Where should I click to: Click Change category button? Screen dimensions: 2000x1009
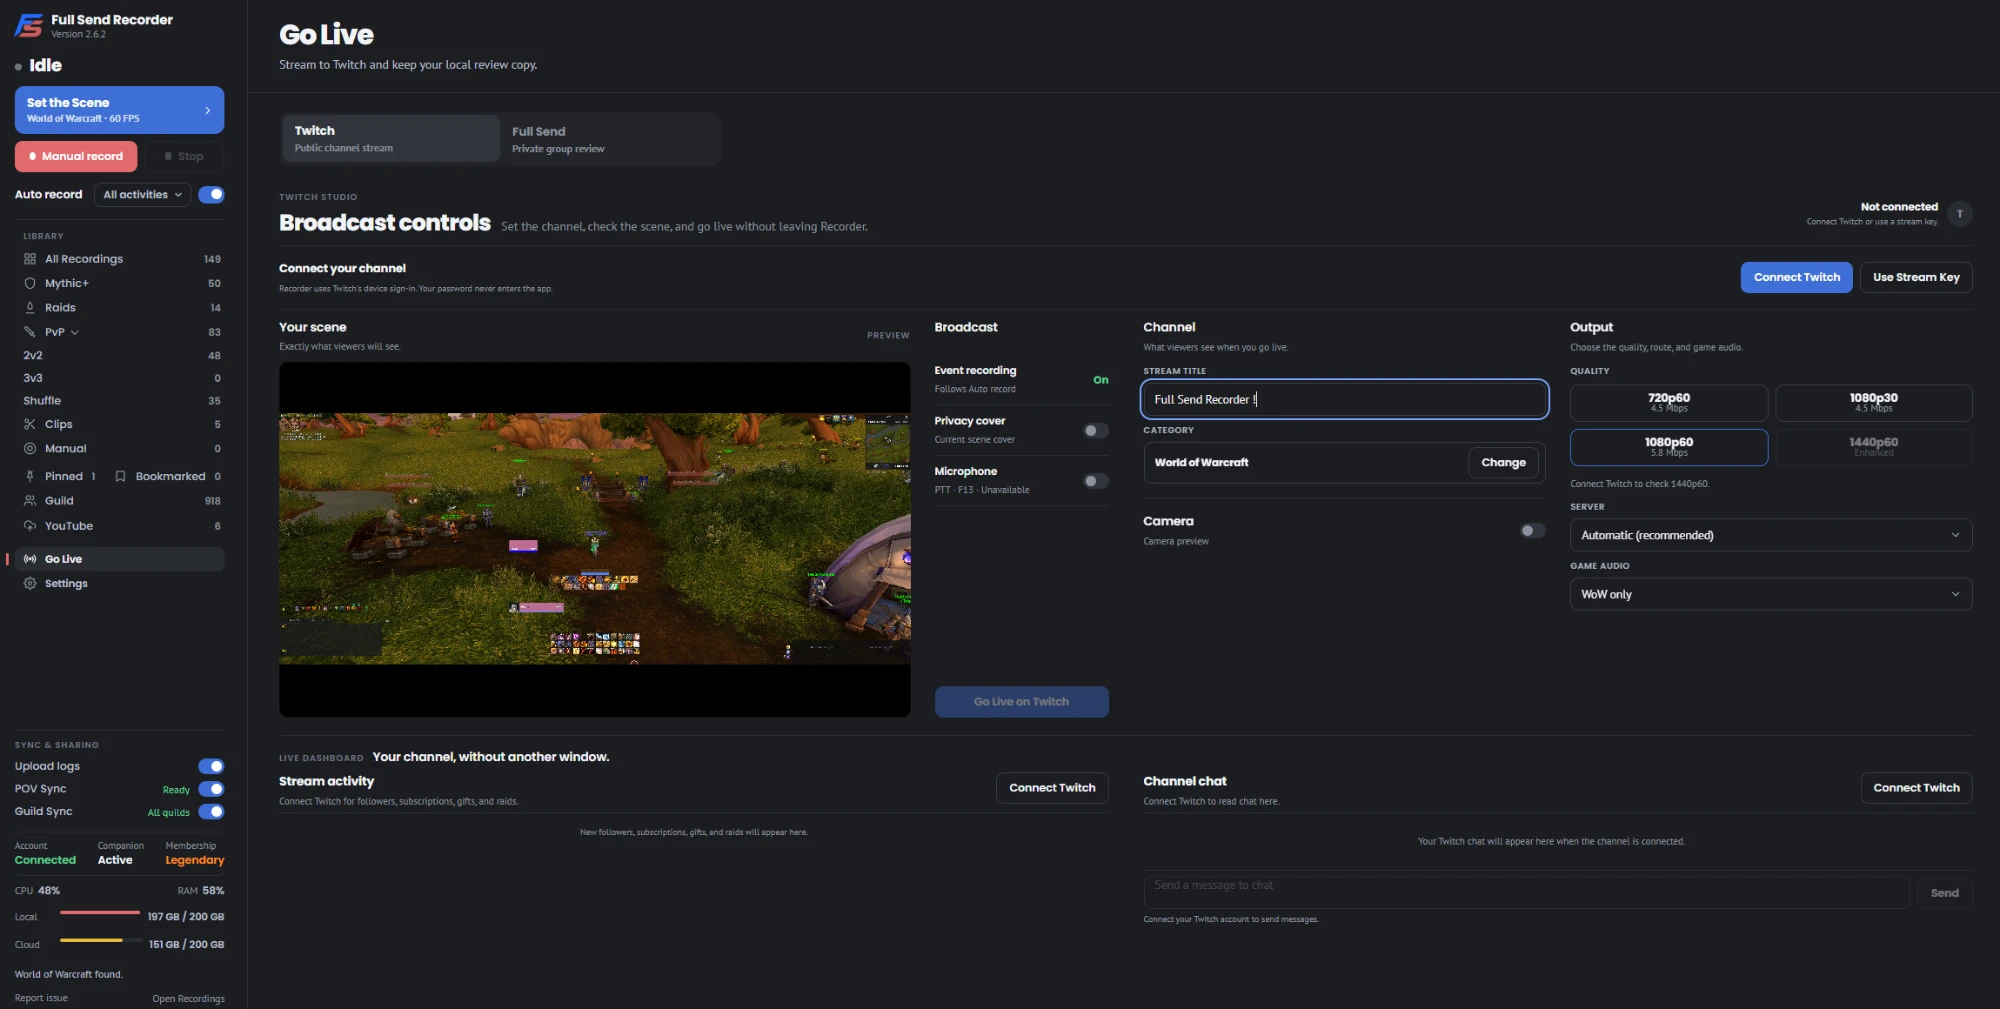[1503, 462]
